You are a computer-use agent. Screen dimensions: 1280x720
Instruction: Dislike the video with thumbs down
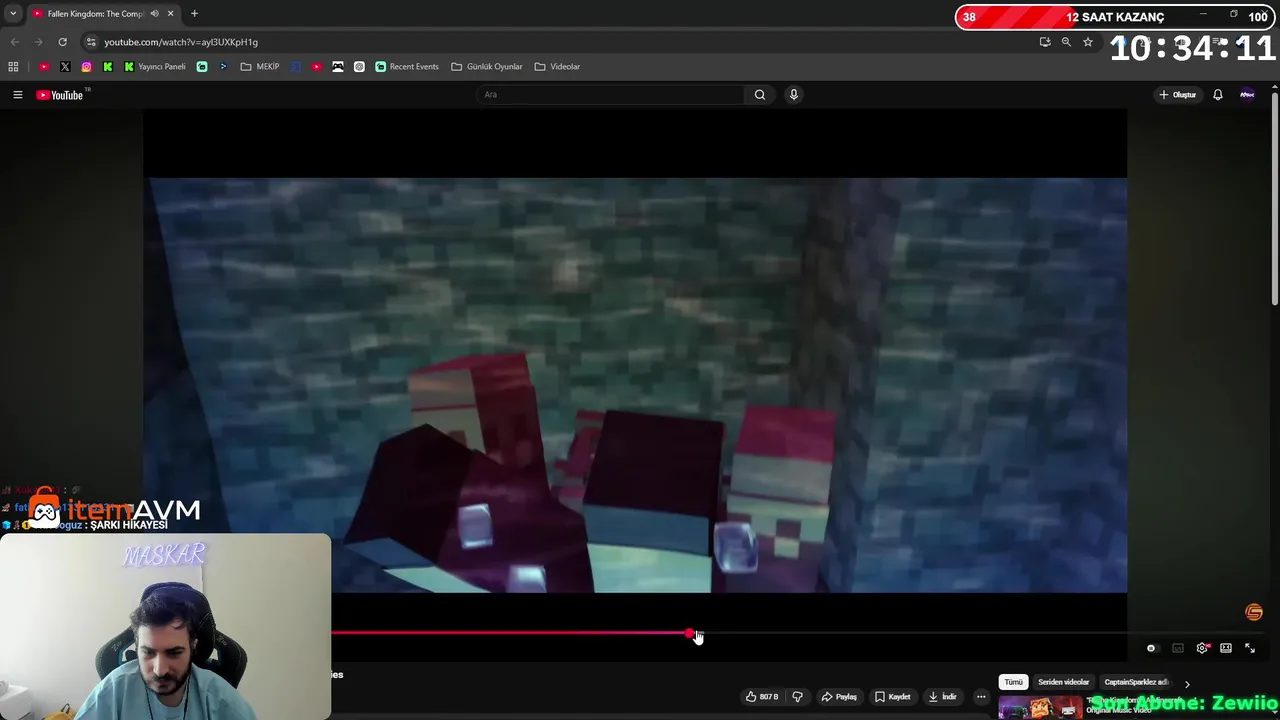point(797,697)
